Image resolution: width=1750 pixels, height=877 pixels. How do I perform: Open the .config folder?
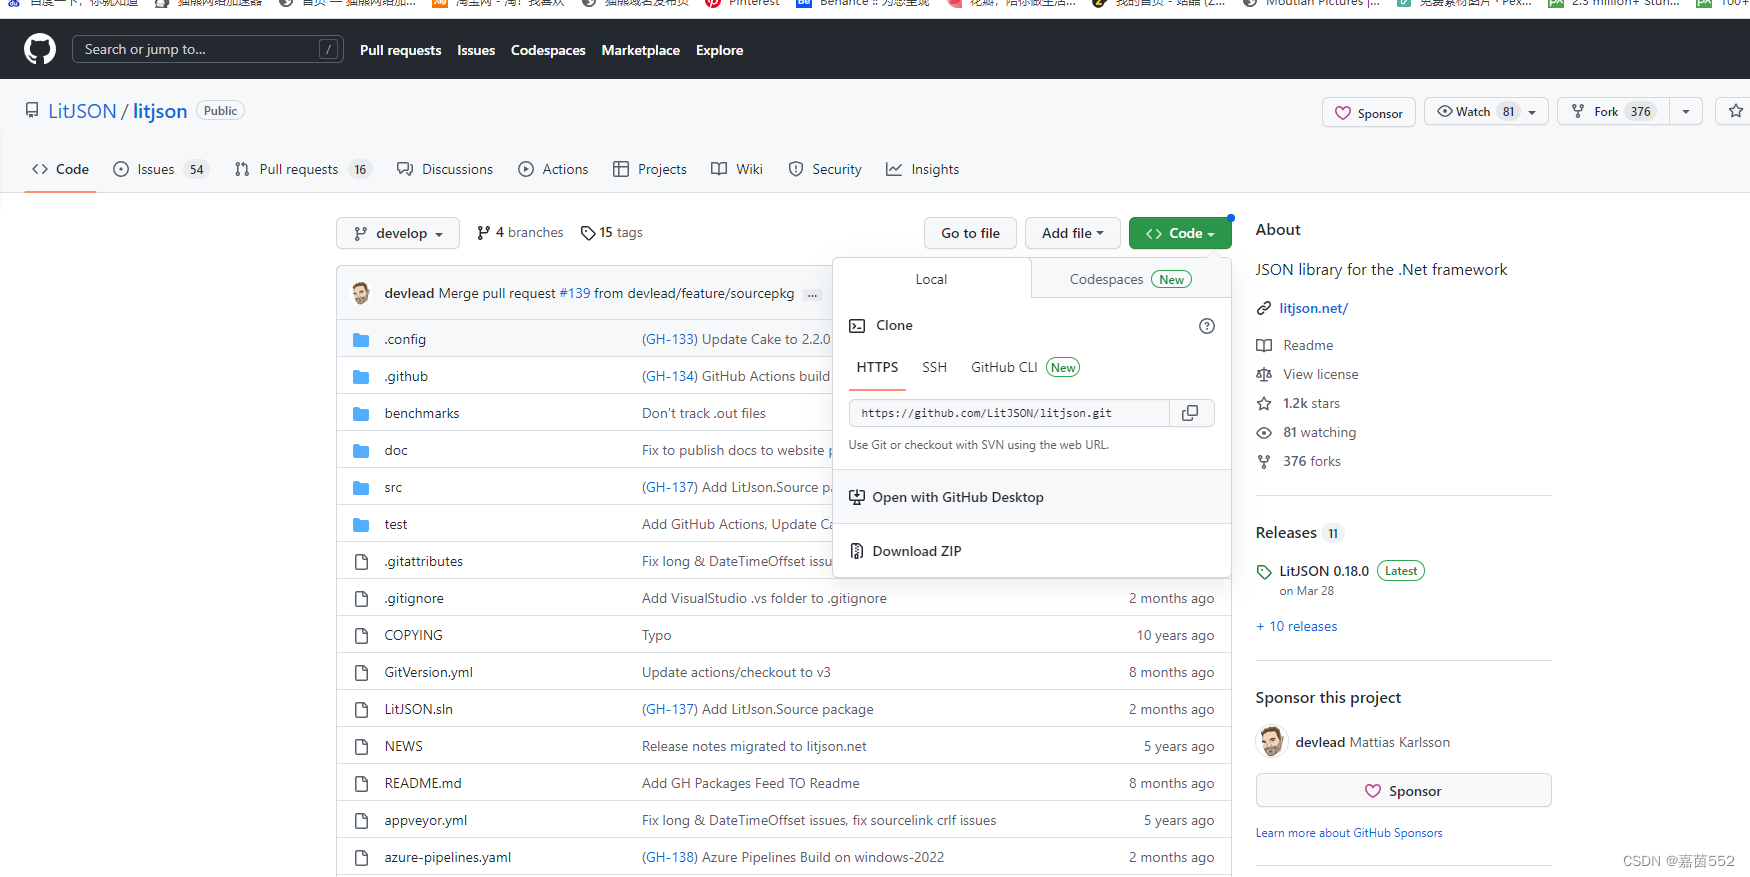405,339
